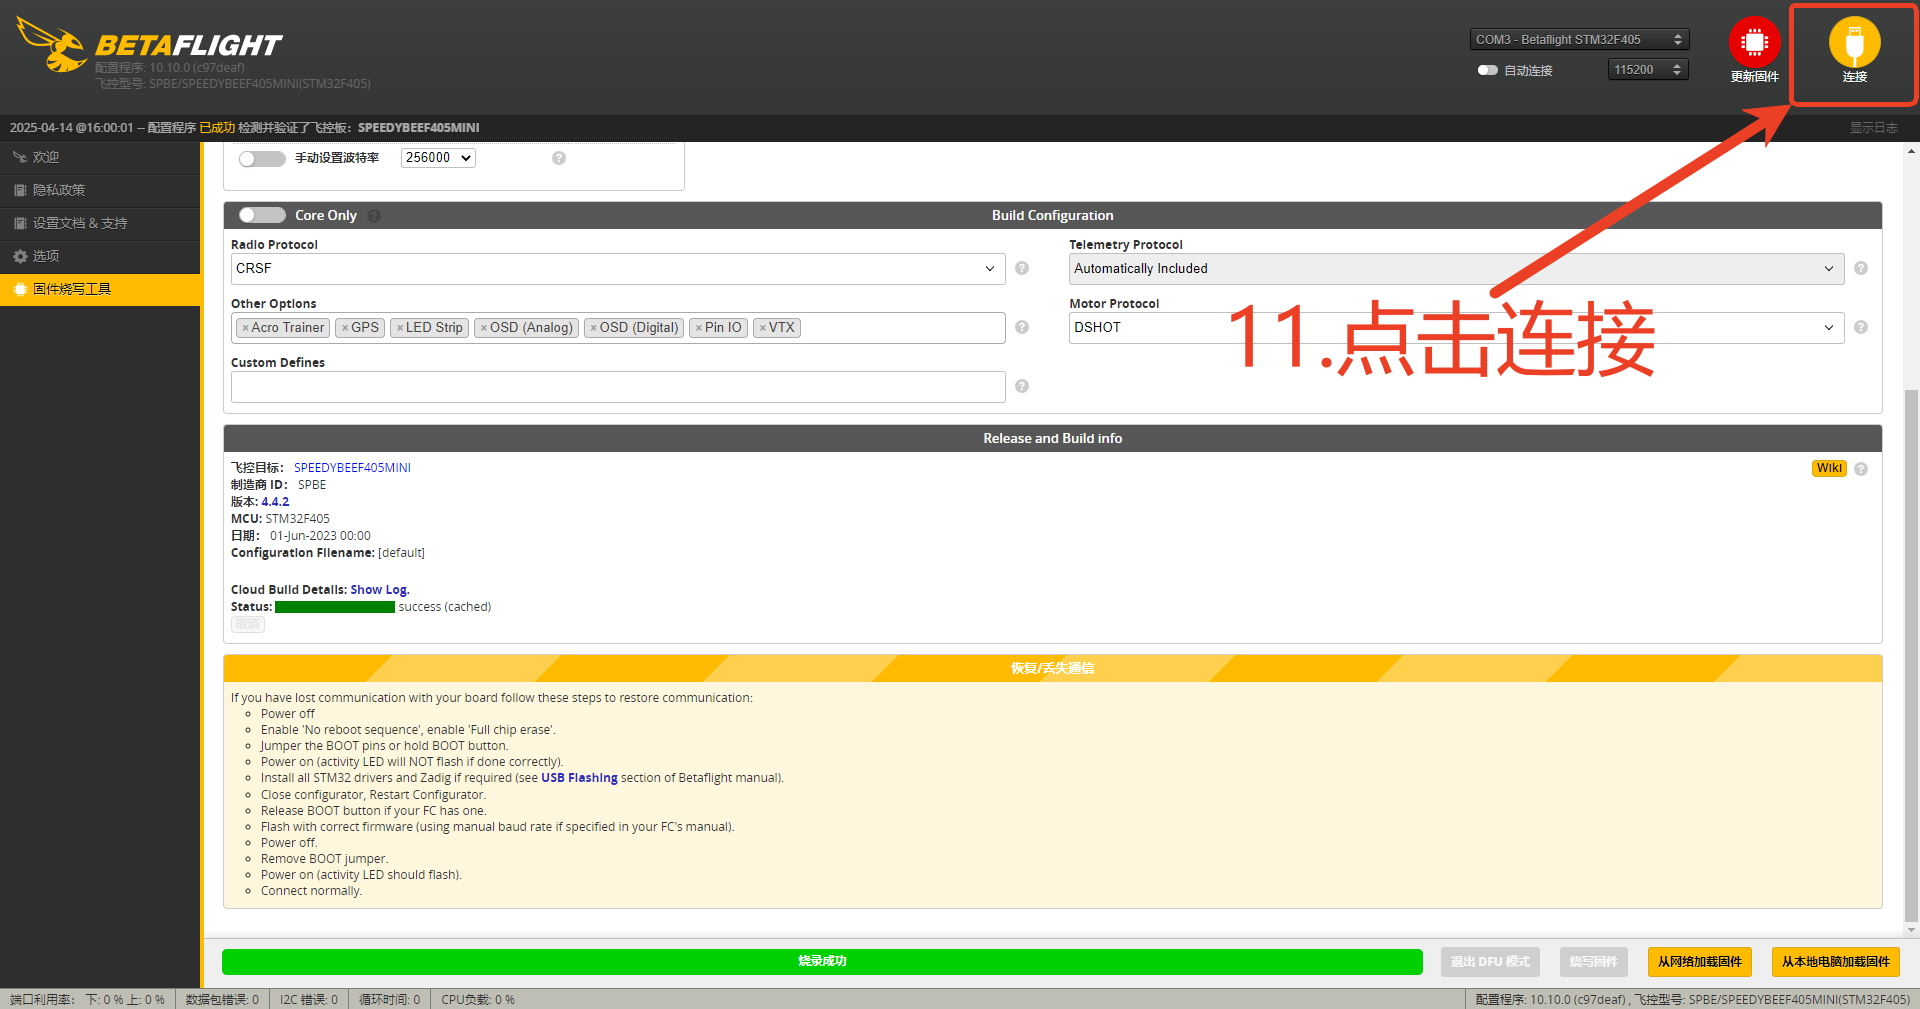Open the Options sidebar tab

[100, 257]
